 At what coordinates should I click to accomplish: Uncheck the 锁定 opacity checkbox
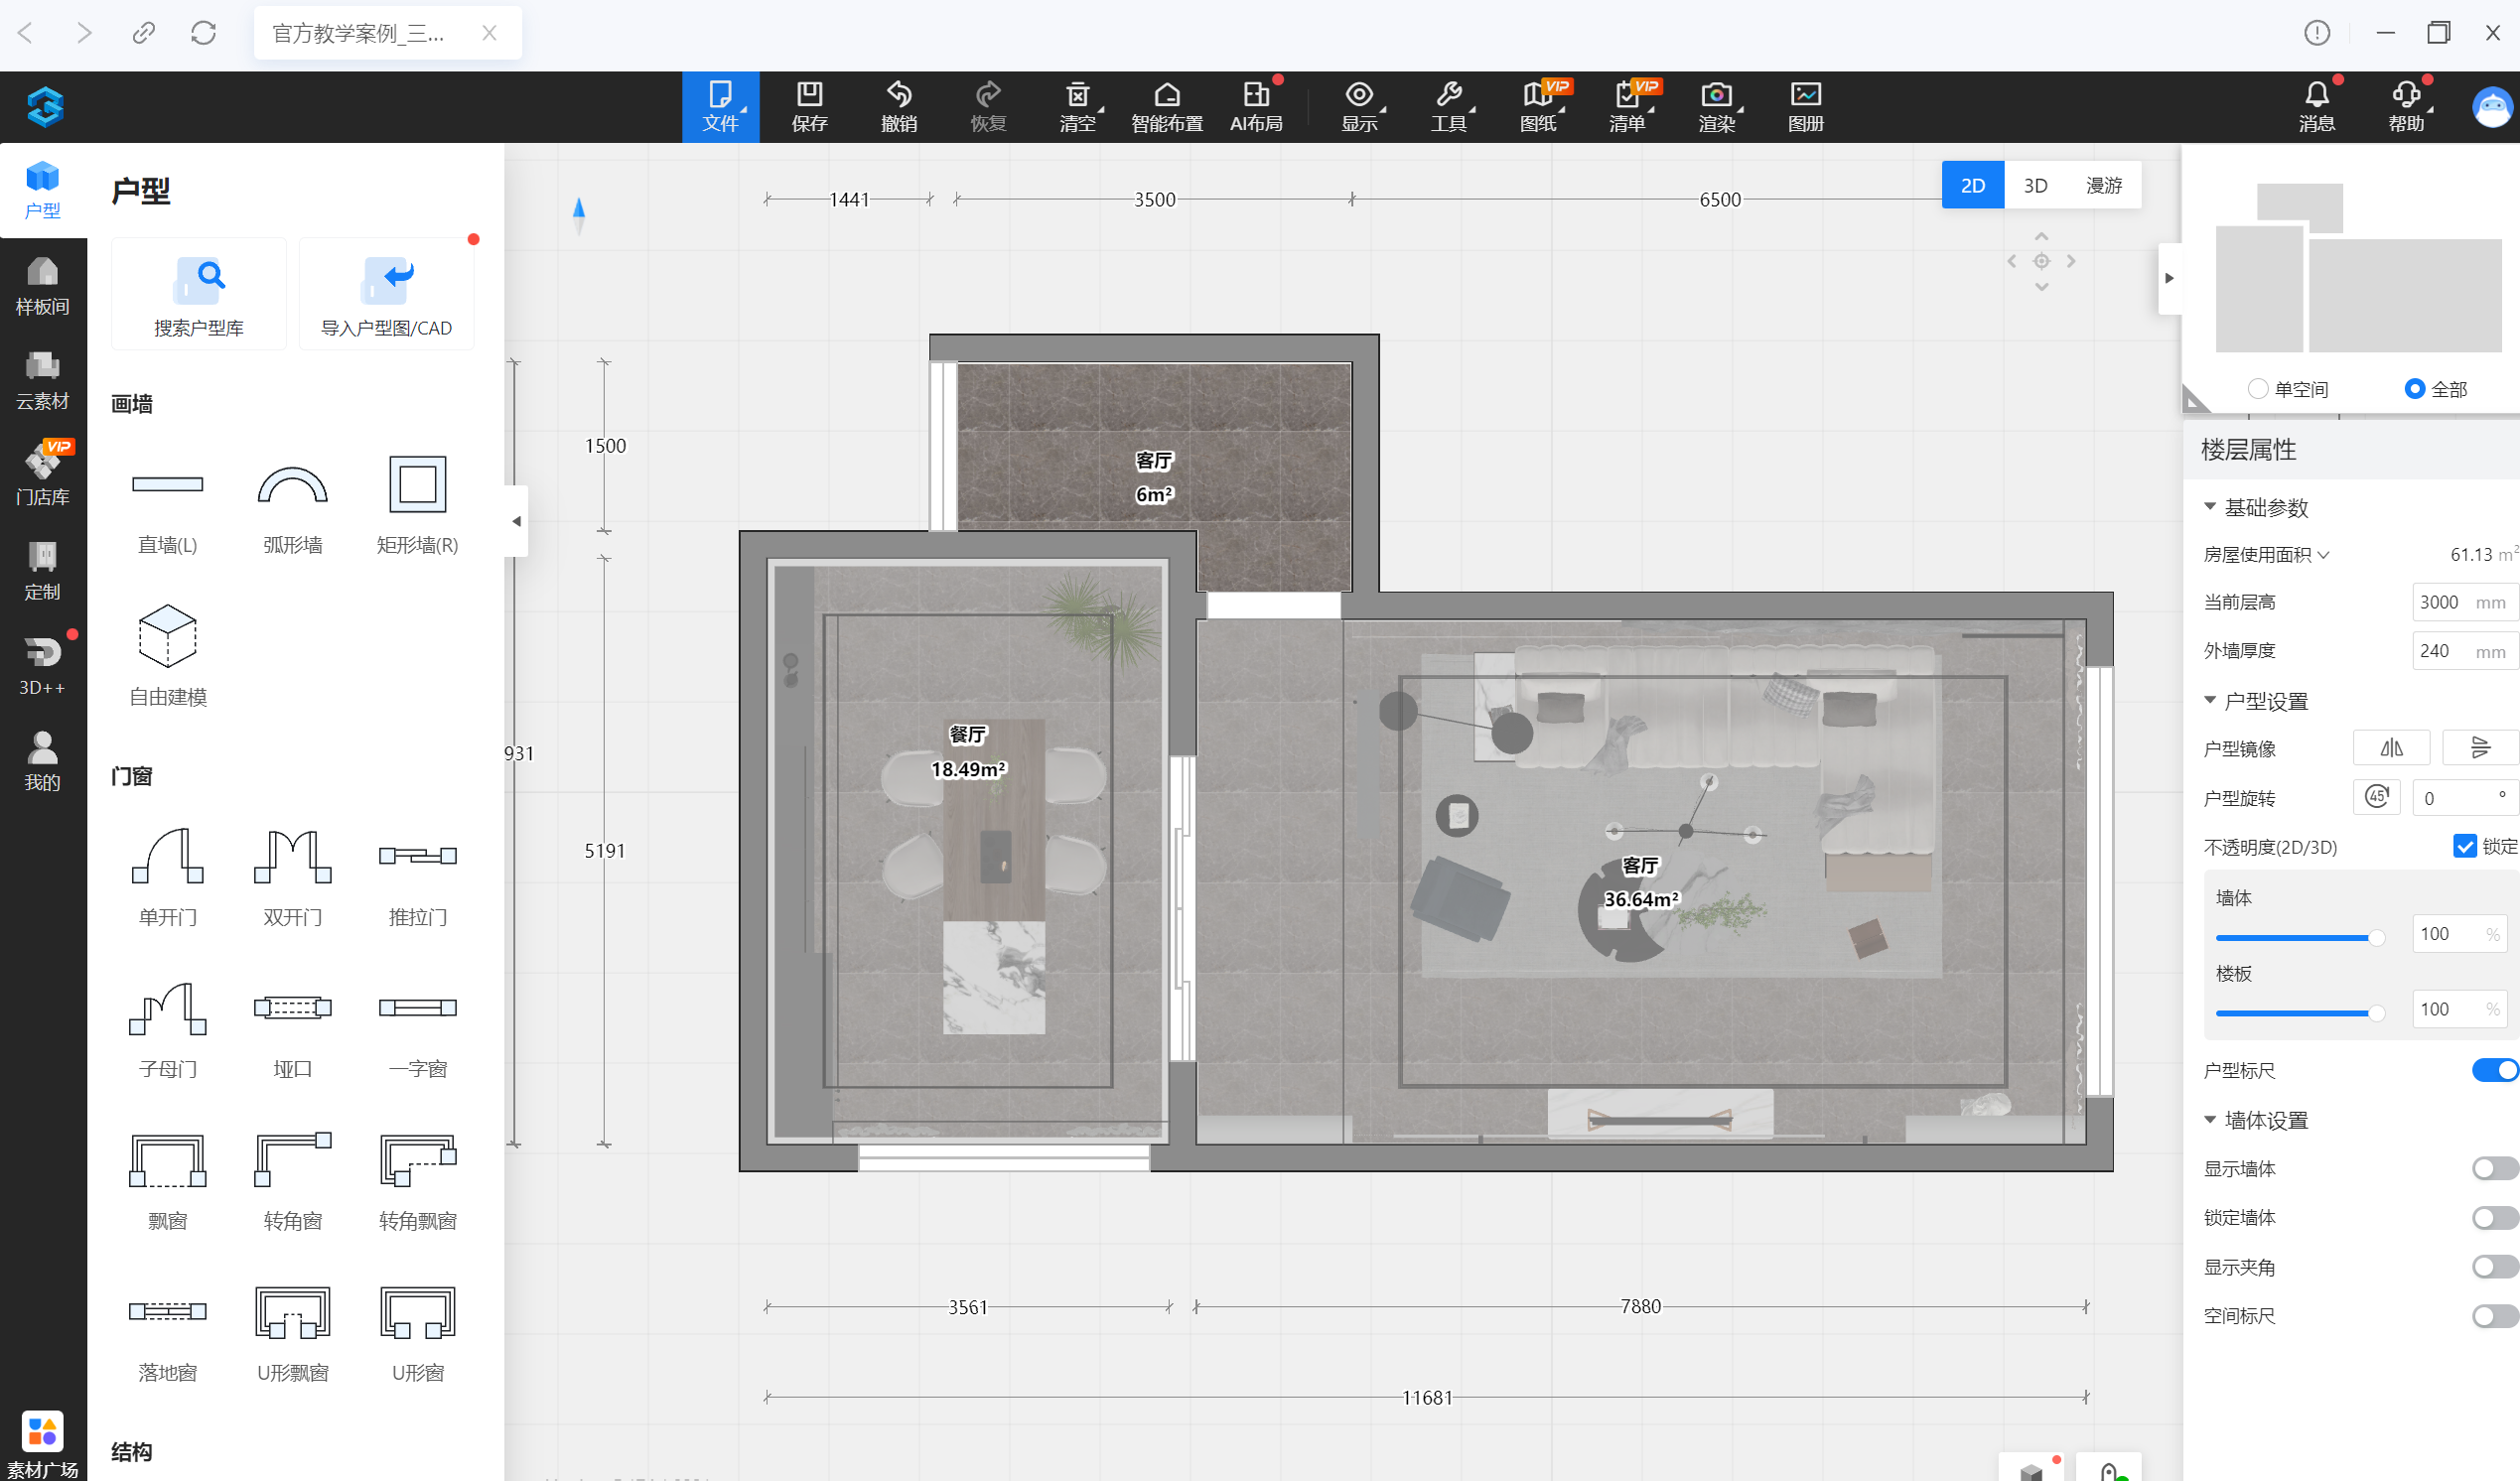(2464, 846)
